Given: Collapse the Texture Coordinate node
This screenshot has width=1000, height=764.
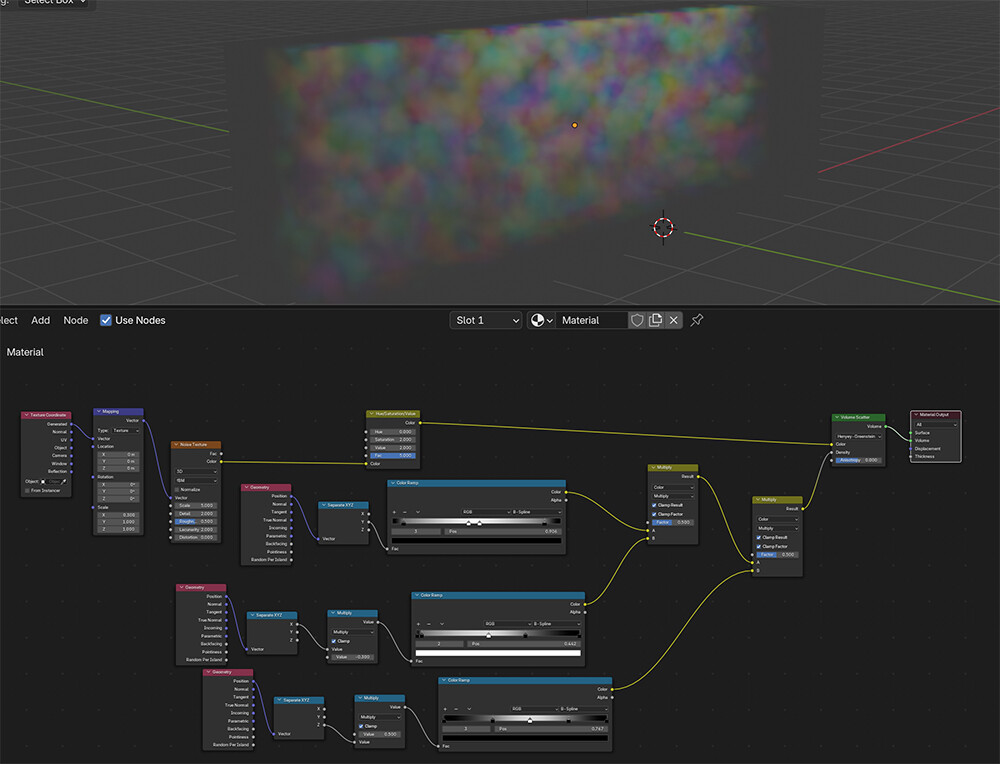Looking at the screenshot, I should click(x=26, y=415).
